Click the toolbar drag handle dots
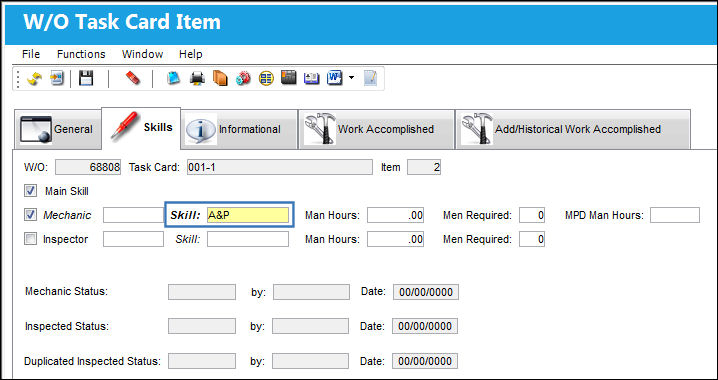Screen dimensions: 718x380 [x=18, y=79]
